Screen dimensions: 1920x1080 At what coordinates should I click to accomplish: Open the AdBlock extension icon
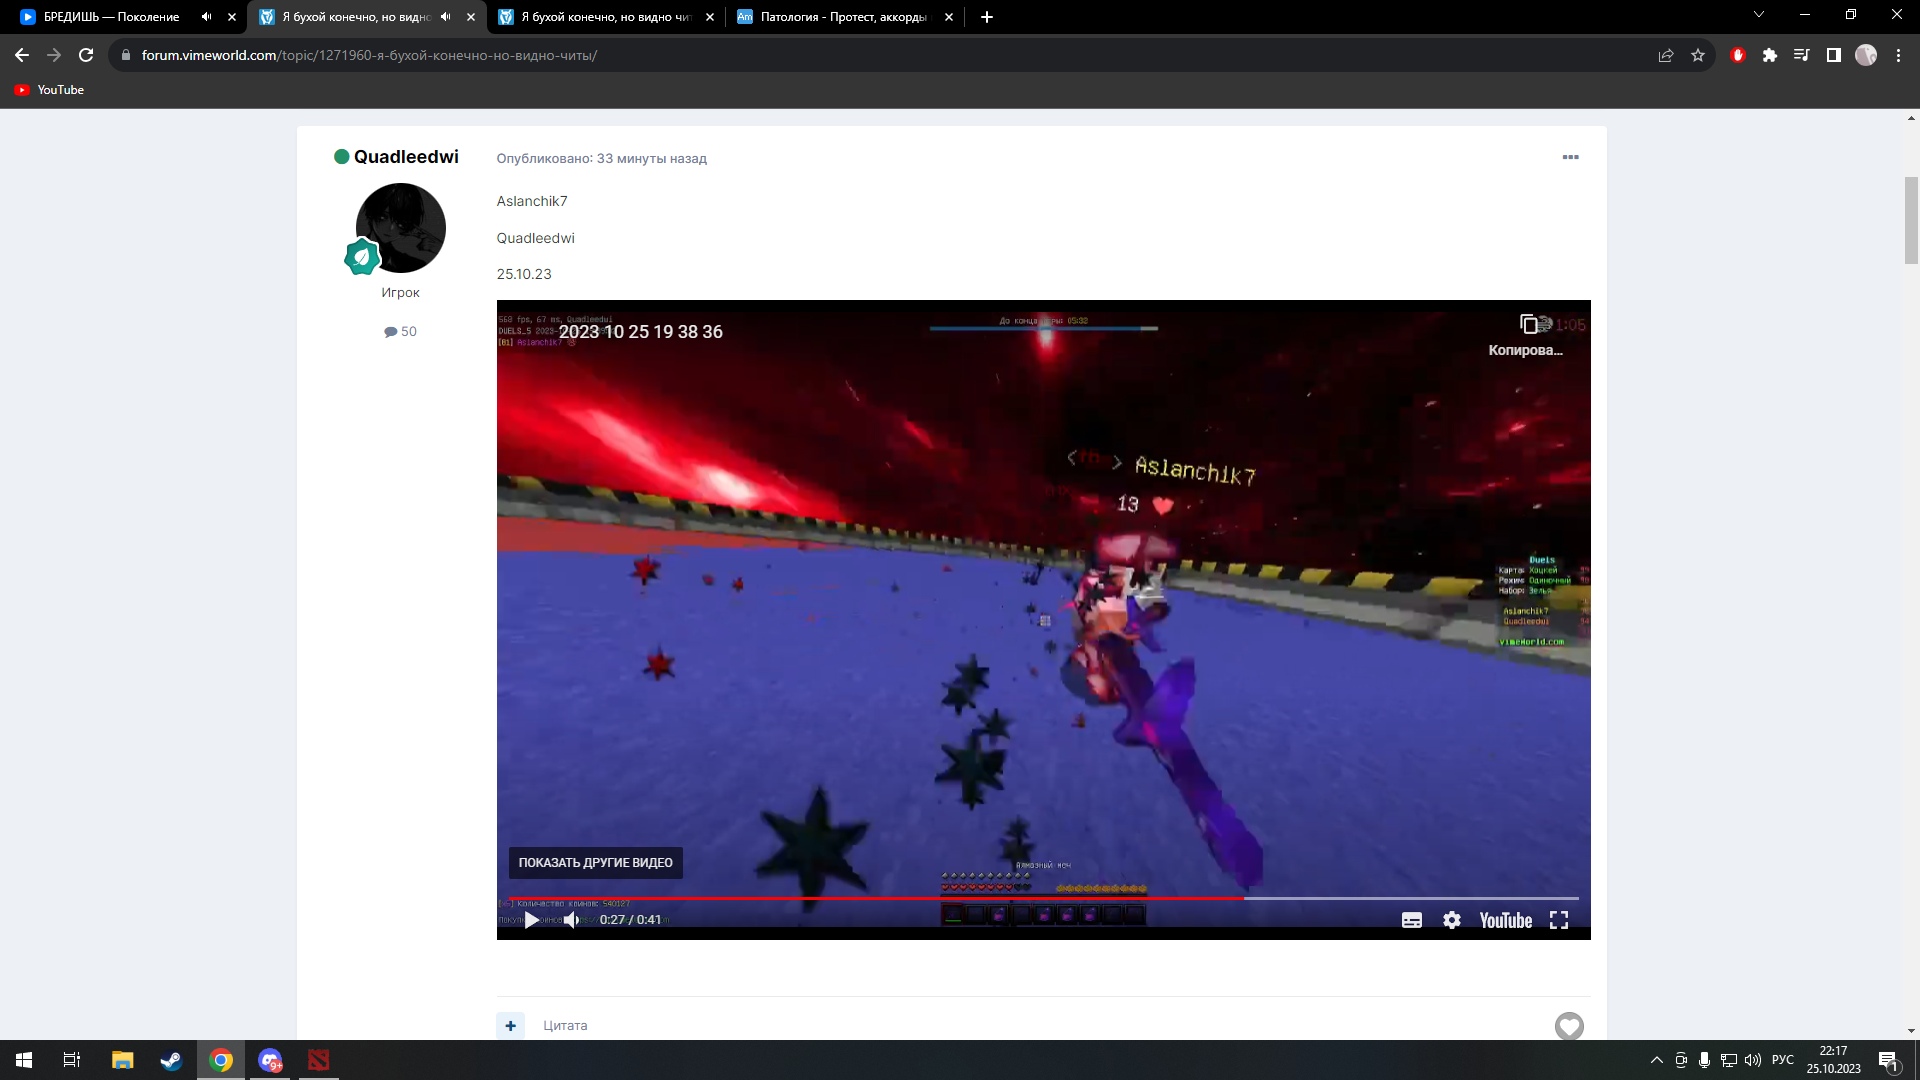[1737, 56]
